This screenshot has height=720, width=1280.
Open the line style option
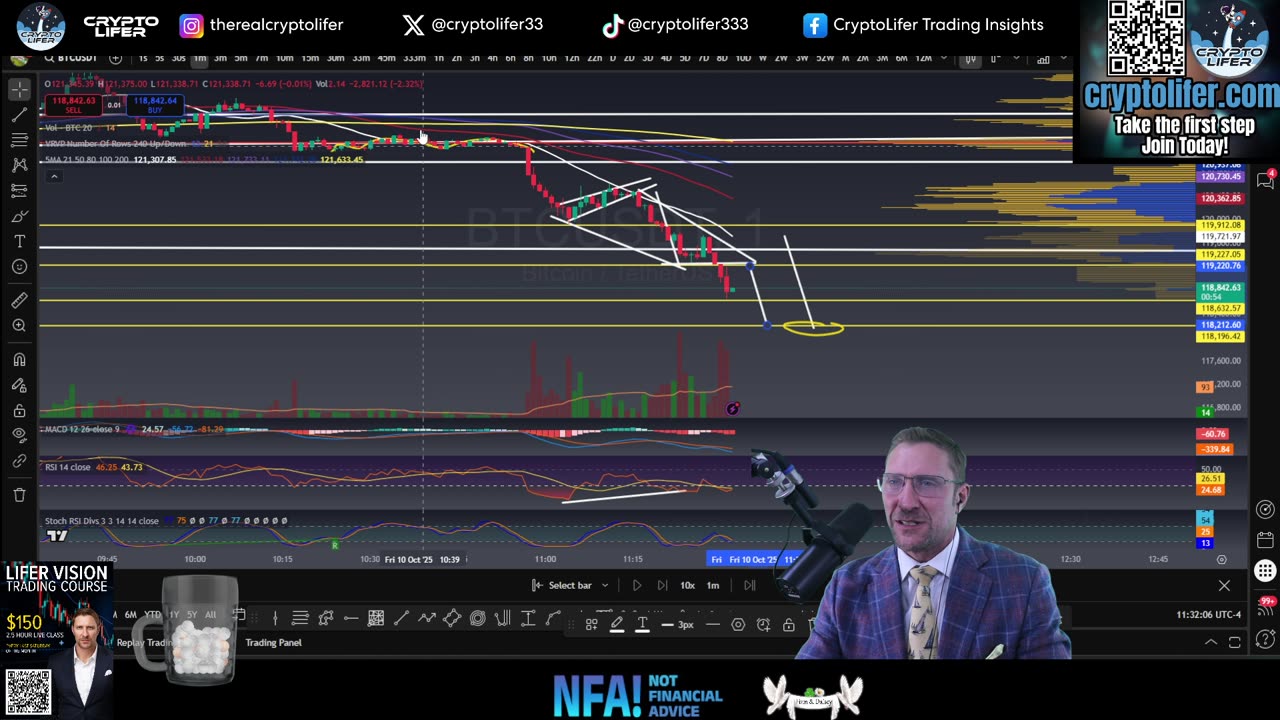coord(713,624)
